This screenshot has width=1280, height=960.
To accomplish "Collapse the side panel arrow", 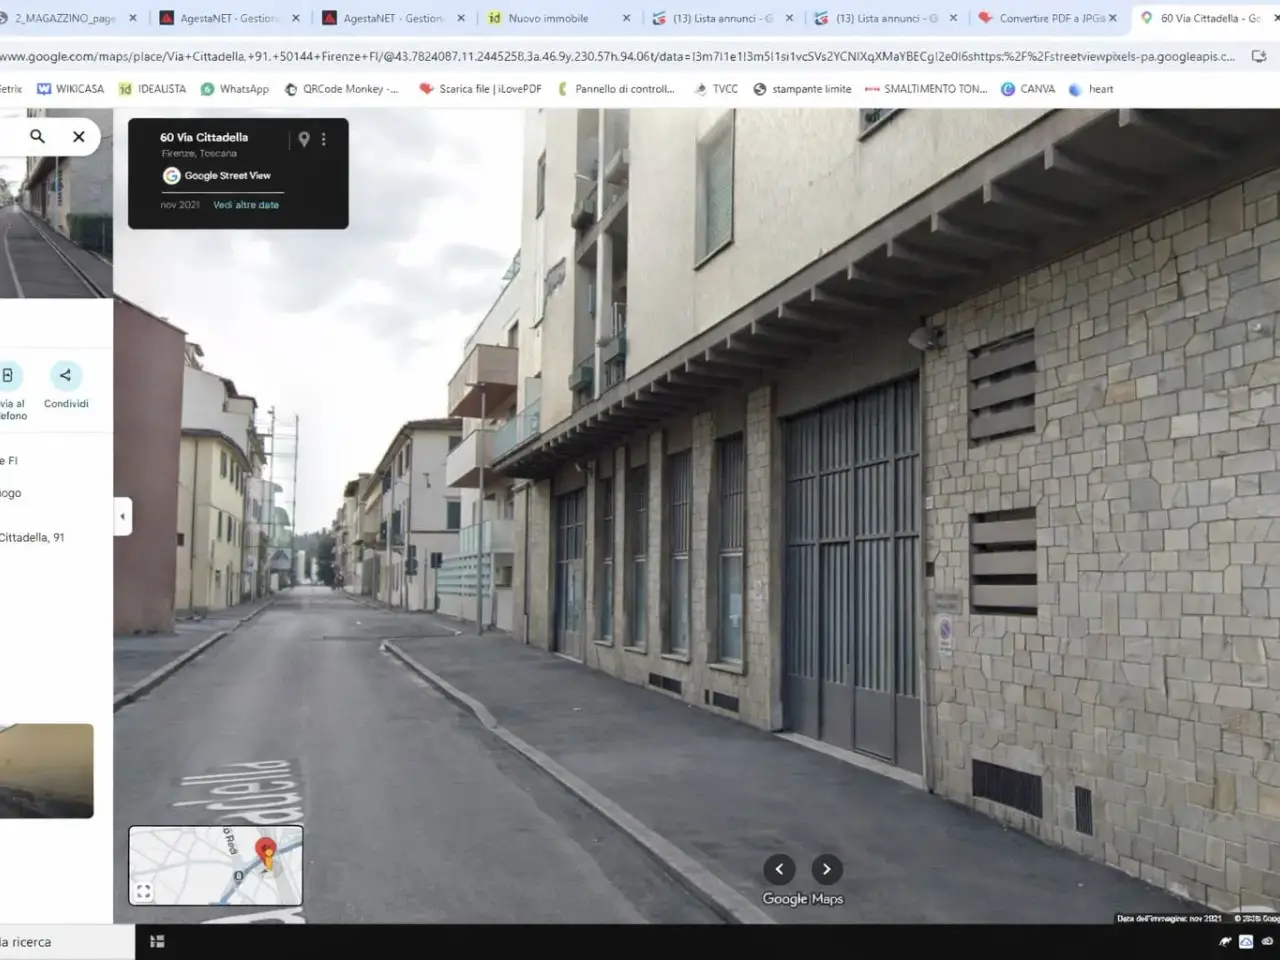I will [122, 517].
